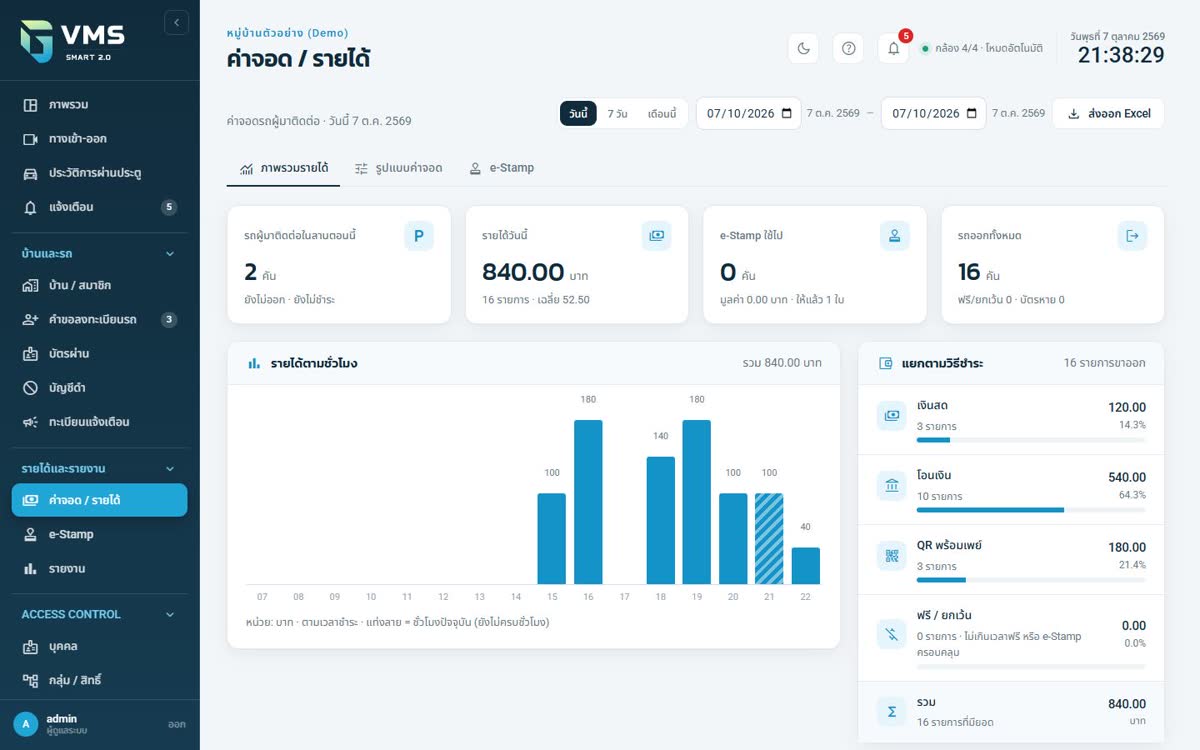Click the house icon for บ้าน / สมาชิก
Screen dimensions: 1200x750
[30, 286]
